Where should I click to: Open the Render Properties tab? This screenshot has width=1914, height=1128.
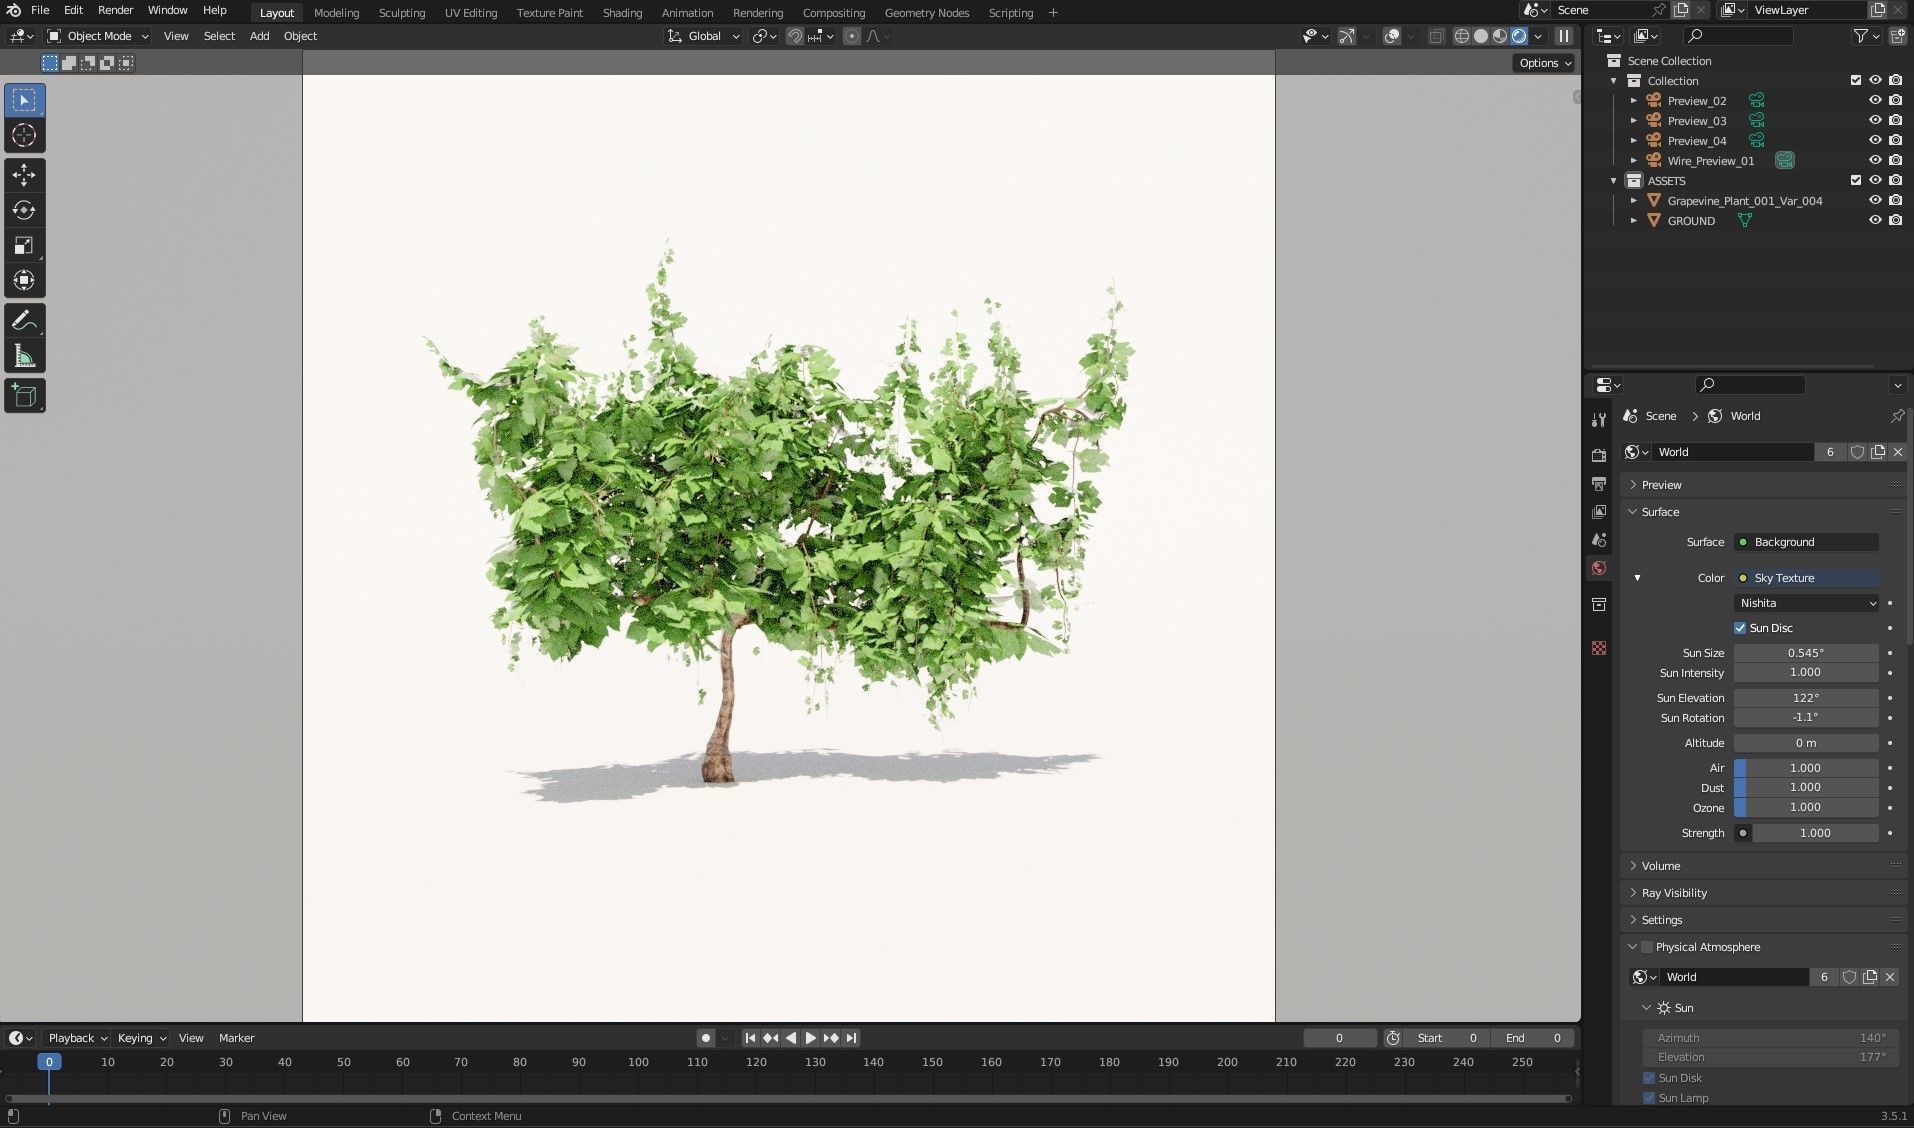point(1598,454)
